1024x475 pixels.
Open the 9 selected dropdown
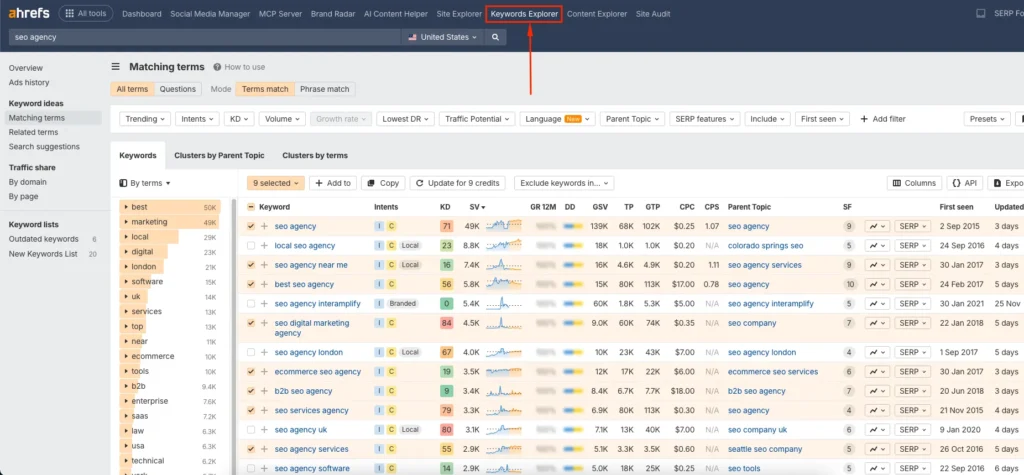point(275,183)
